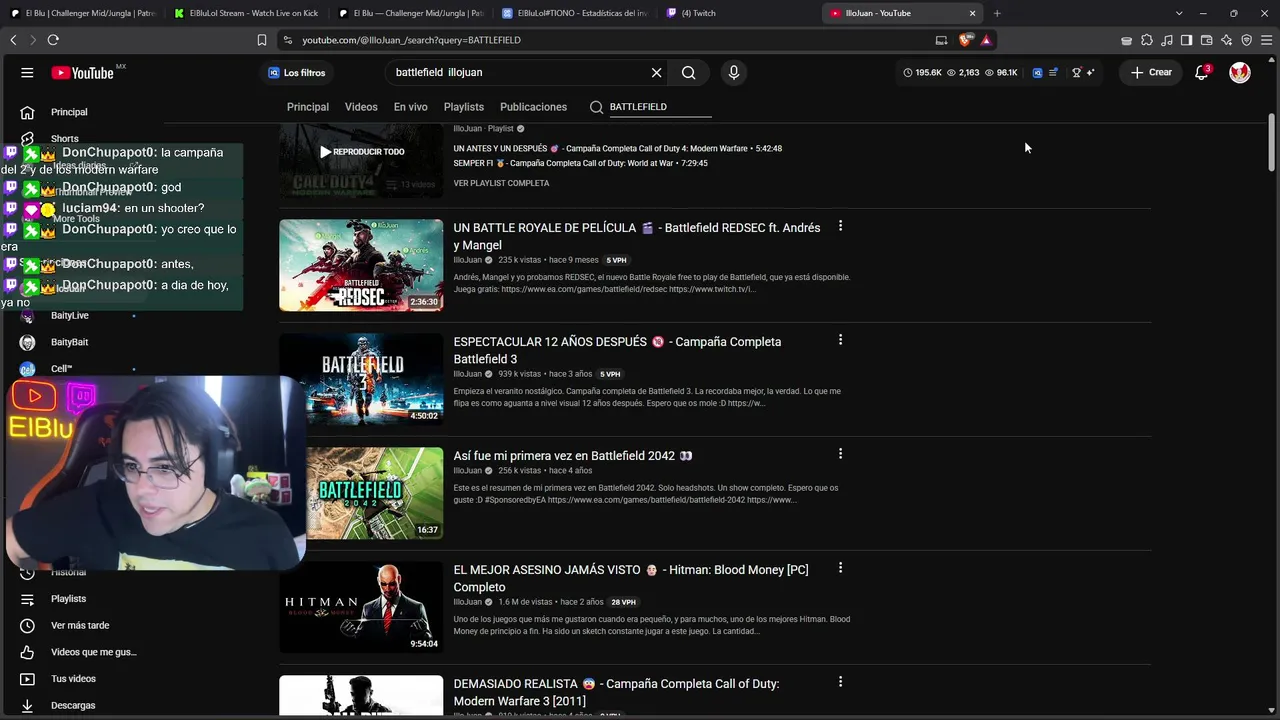Open EL MEJOR ASESINO JAMÁS VISTO video title
The image size is (1280, 720).
coord(631,578)
